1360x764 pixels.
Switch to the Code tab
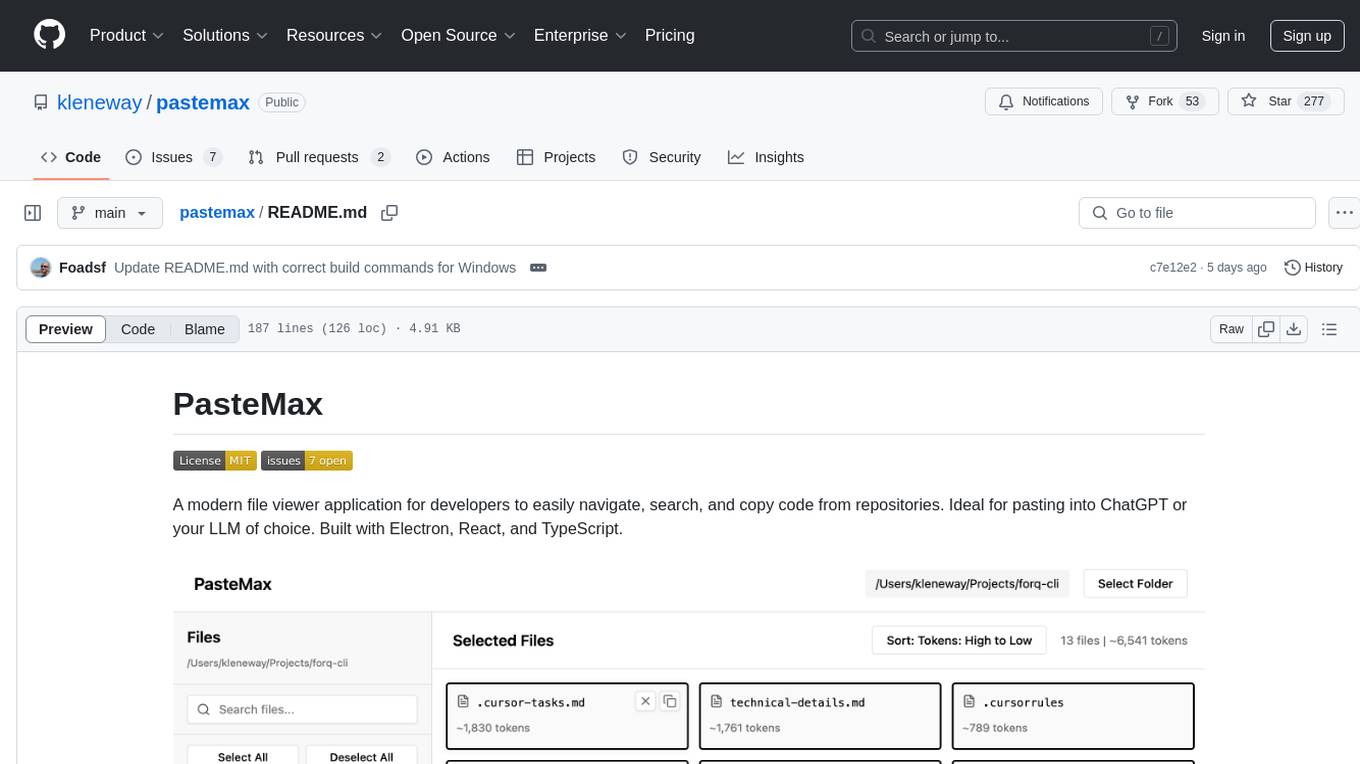[x=71, y=157]
